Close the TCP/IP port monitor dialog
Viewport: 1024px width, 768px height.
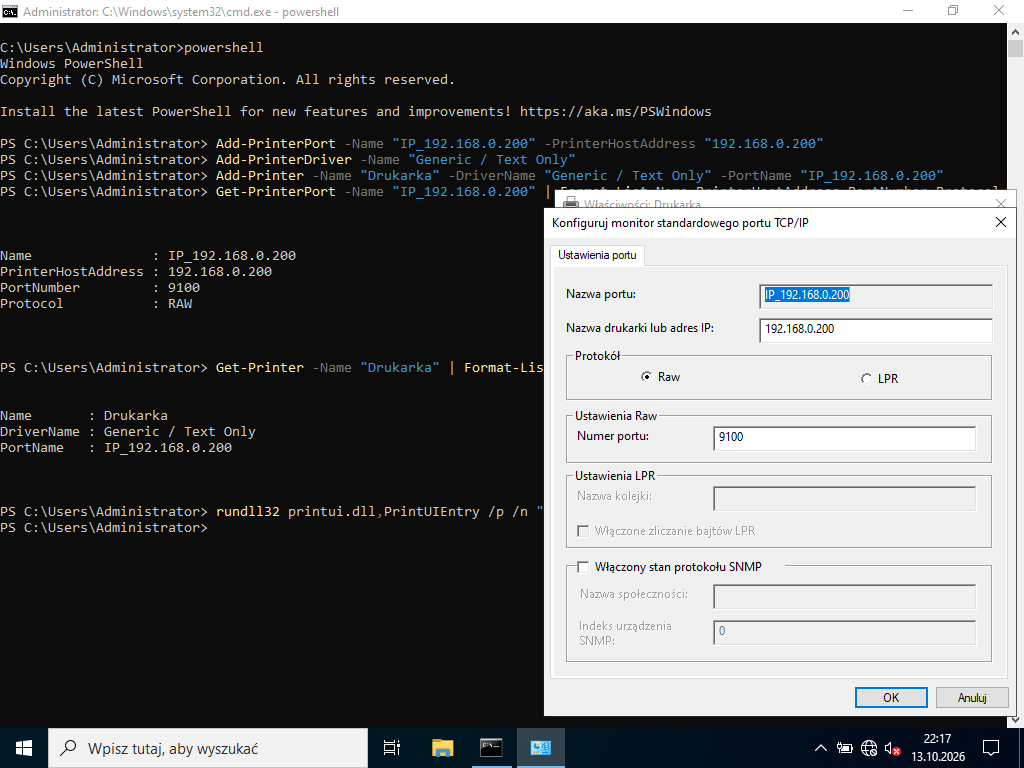[x=1000, y=223]
